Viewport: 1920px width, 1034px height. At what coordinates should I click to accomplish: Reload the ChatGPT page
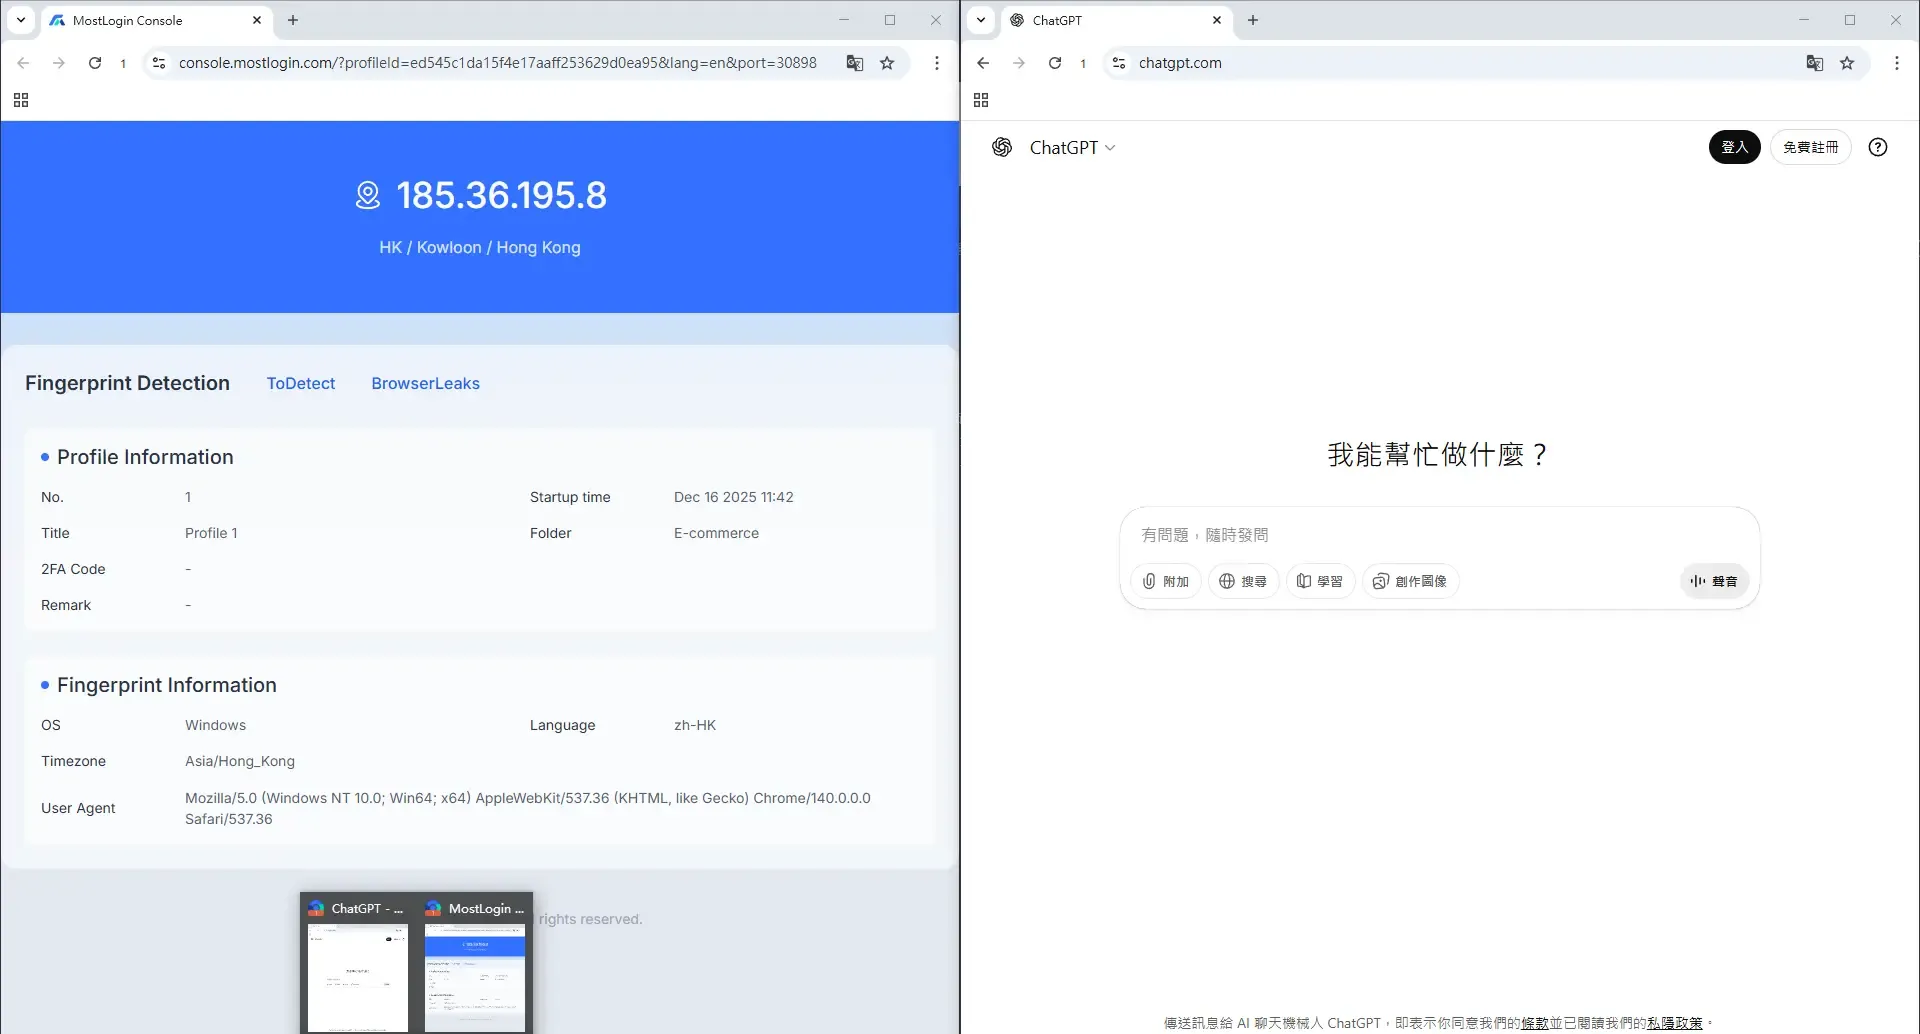[x=1055, y=63]
